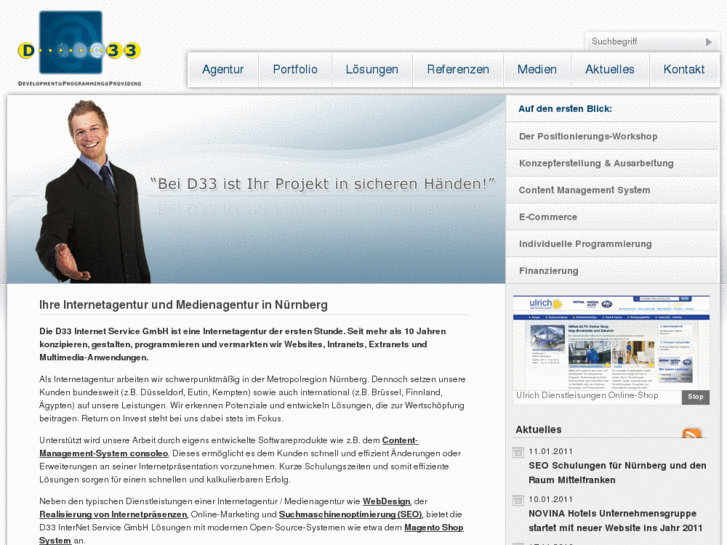Image resolution: width=727 pixels, height=545 pixels.
Task: Click the Aktuelles sidebar heading
Action: (x=538, y=430)
